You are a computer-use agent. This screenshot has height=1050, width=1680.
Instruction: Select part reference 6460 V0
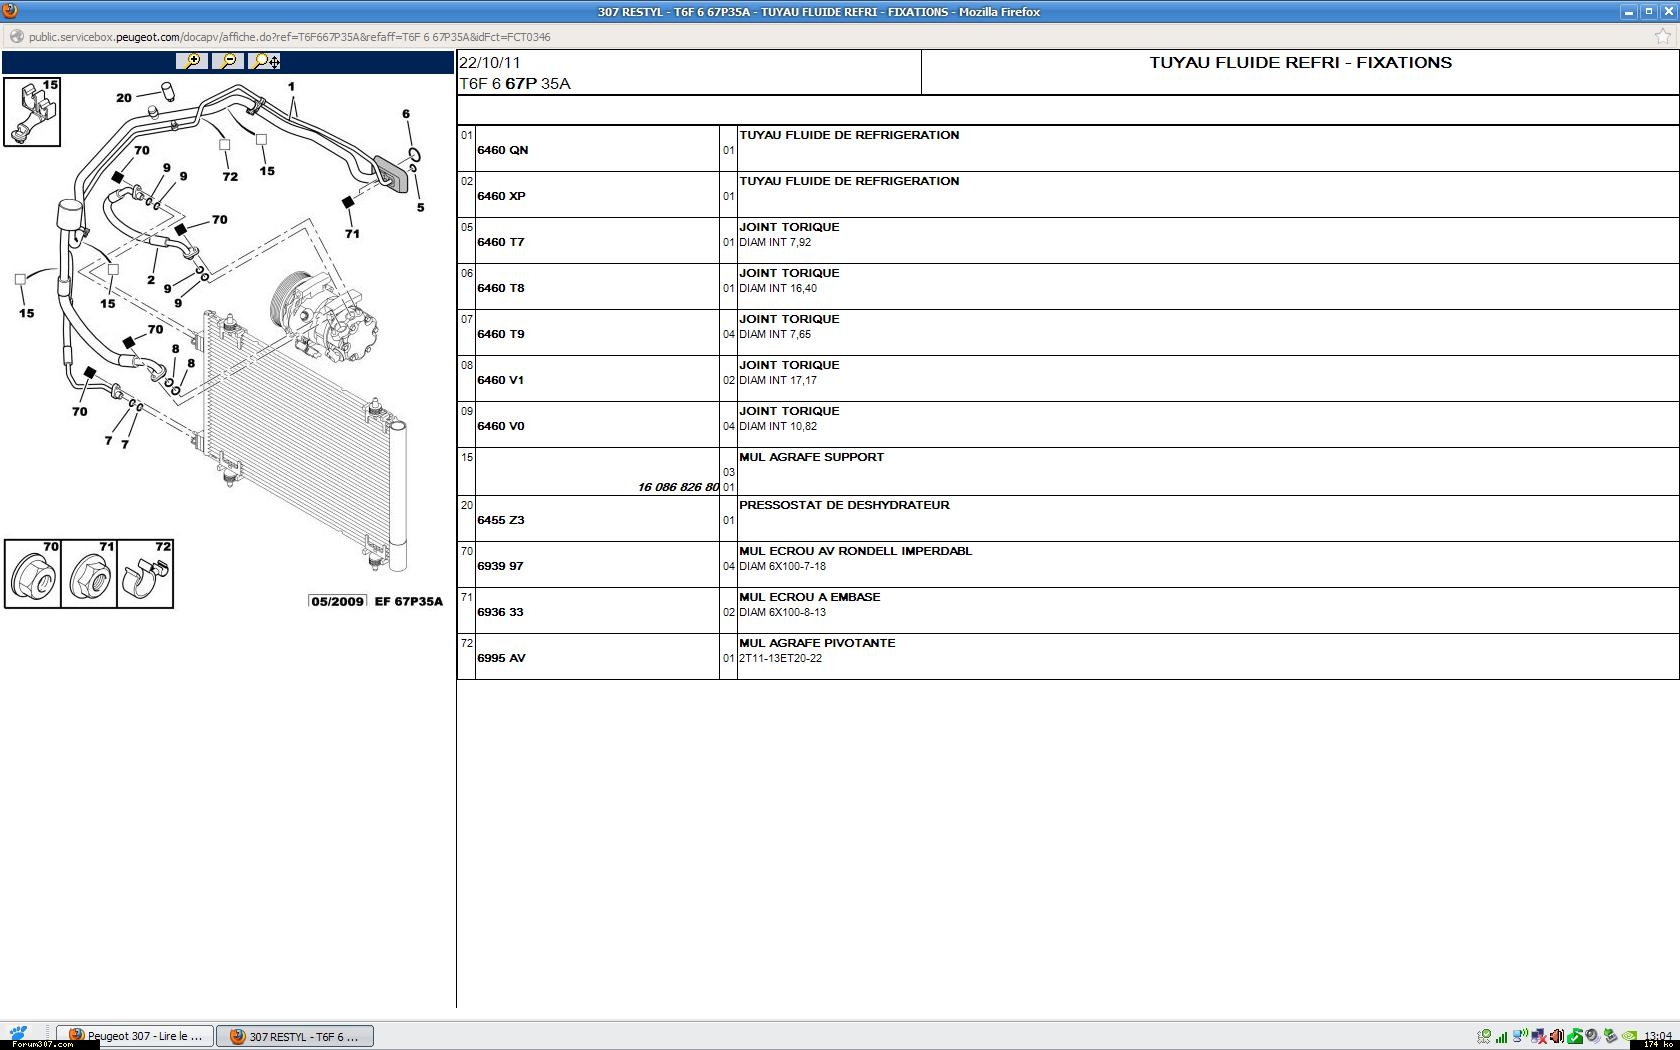tap(500, 426)
